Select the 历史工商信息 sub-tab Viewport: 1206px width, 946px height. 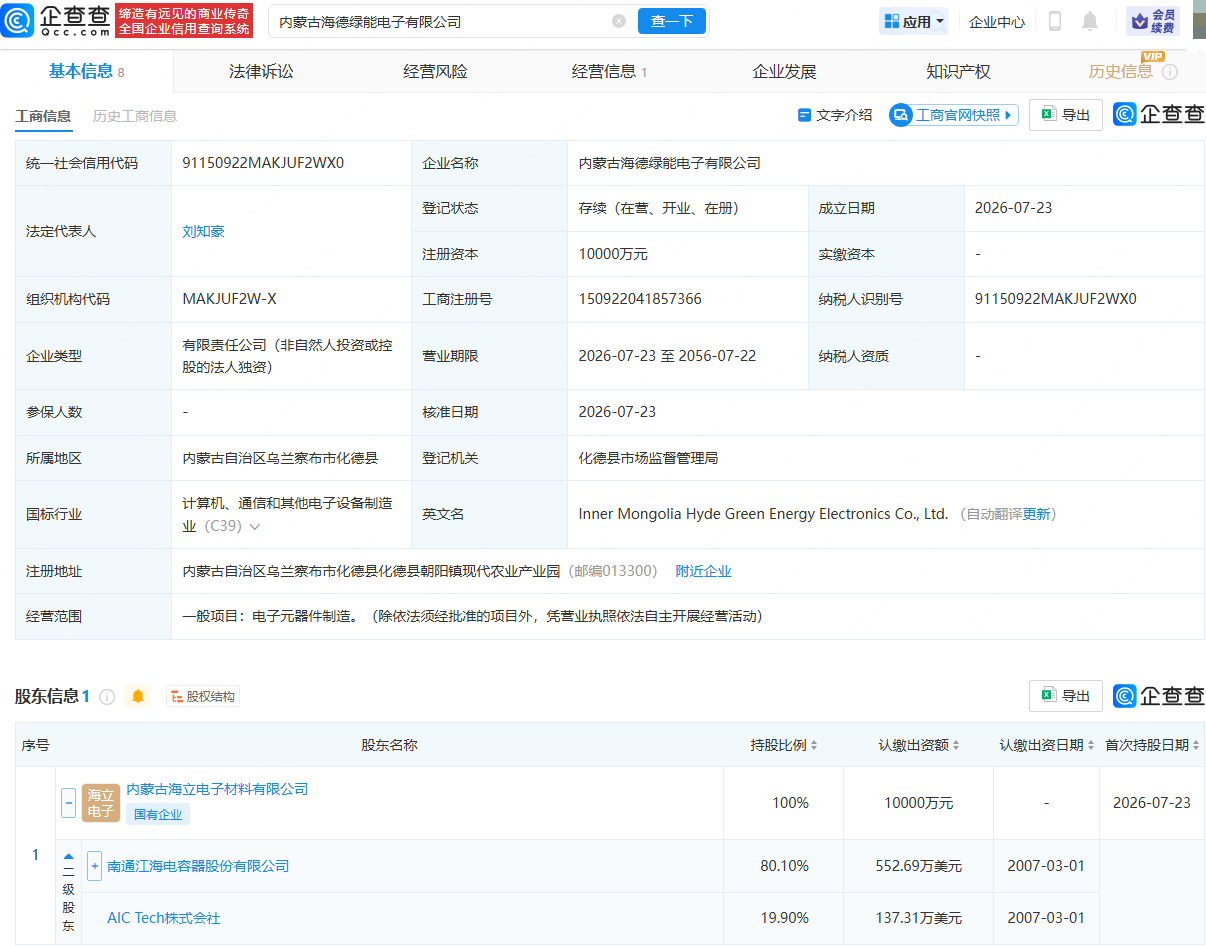coord(135,116)
